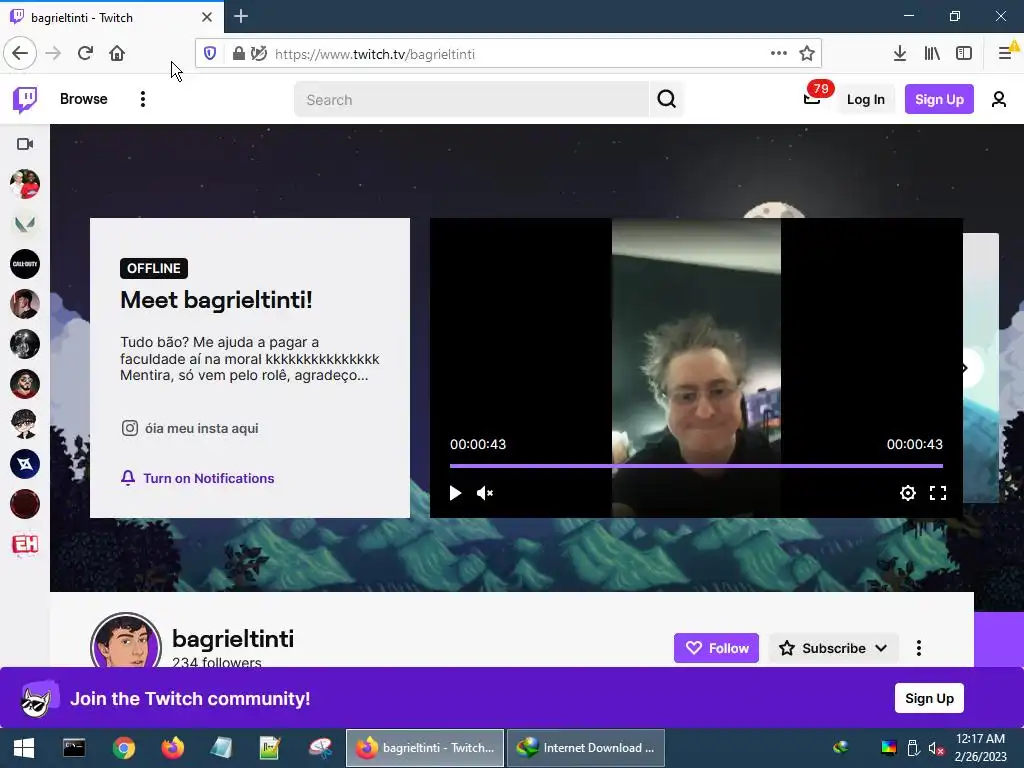The height and width of the screenshot is (768, 1024).
Task: Go to the Firefox home page
Action: pyautogui.click(x=117, y=54)
